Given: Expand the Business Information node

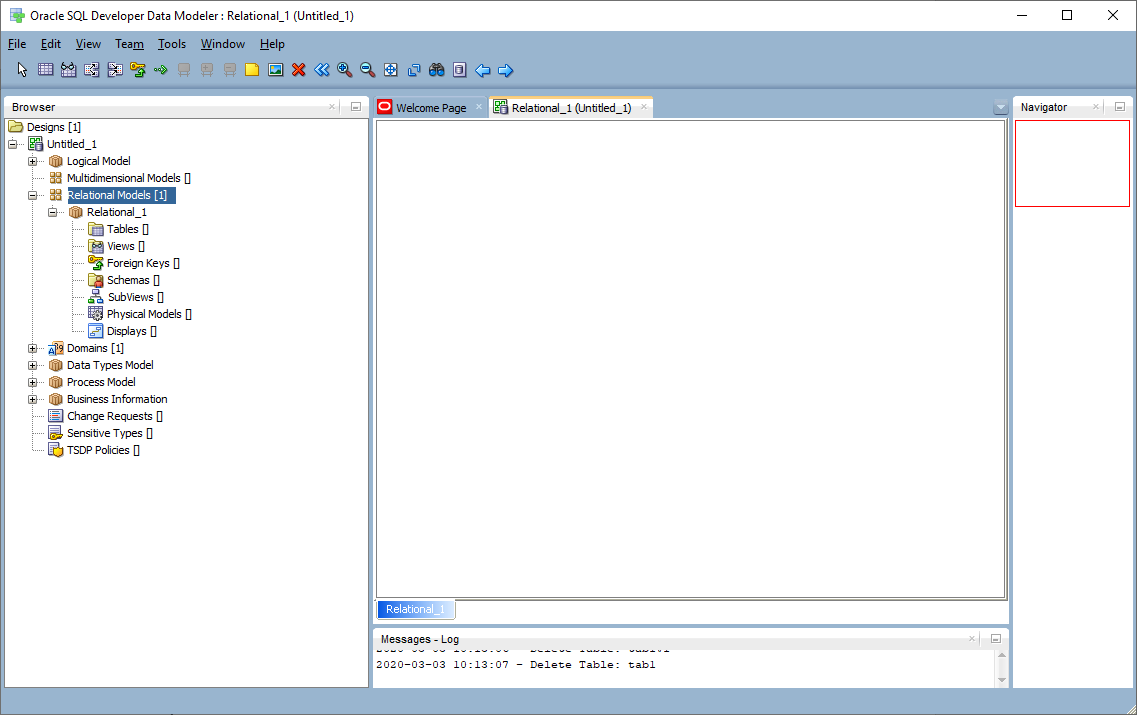Looking at the screenshot, I should coord(33,400).
